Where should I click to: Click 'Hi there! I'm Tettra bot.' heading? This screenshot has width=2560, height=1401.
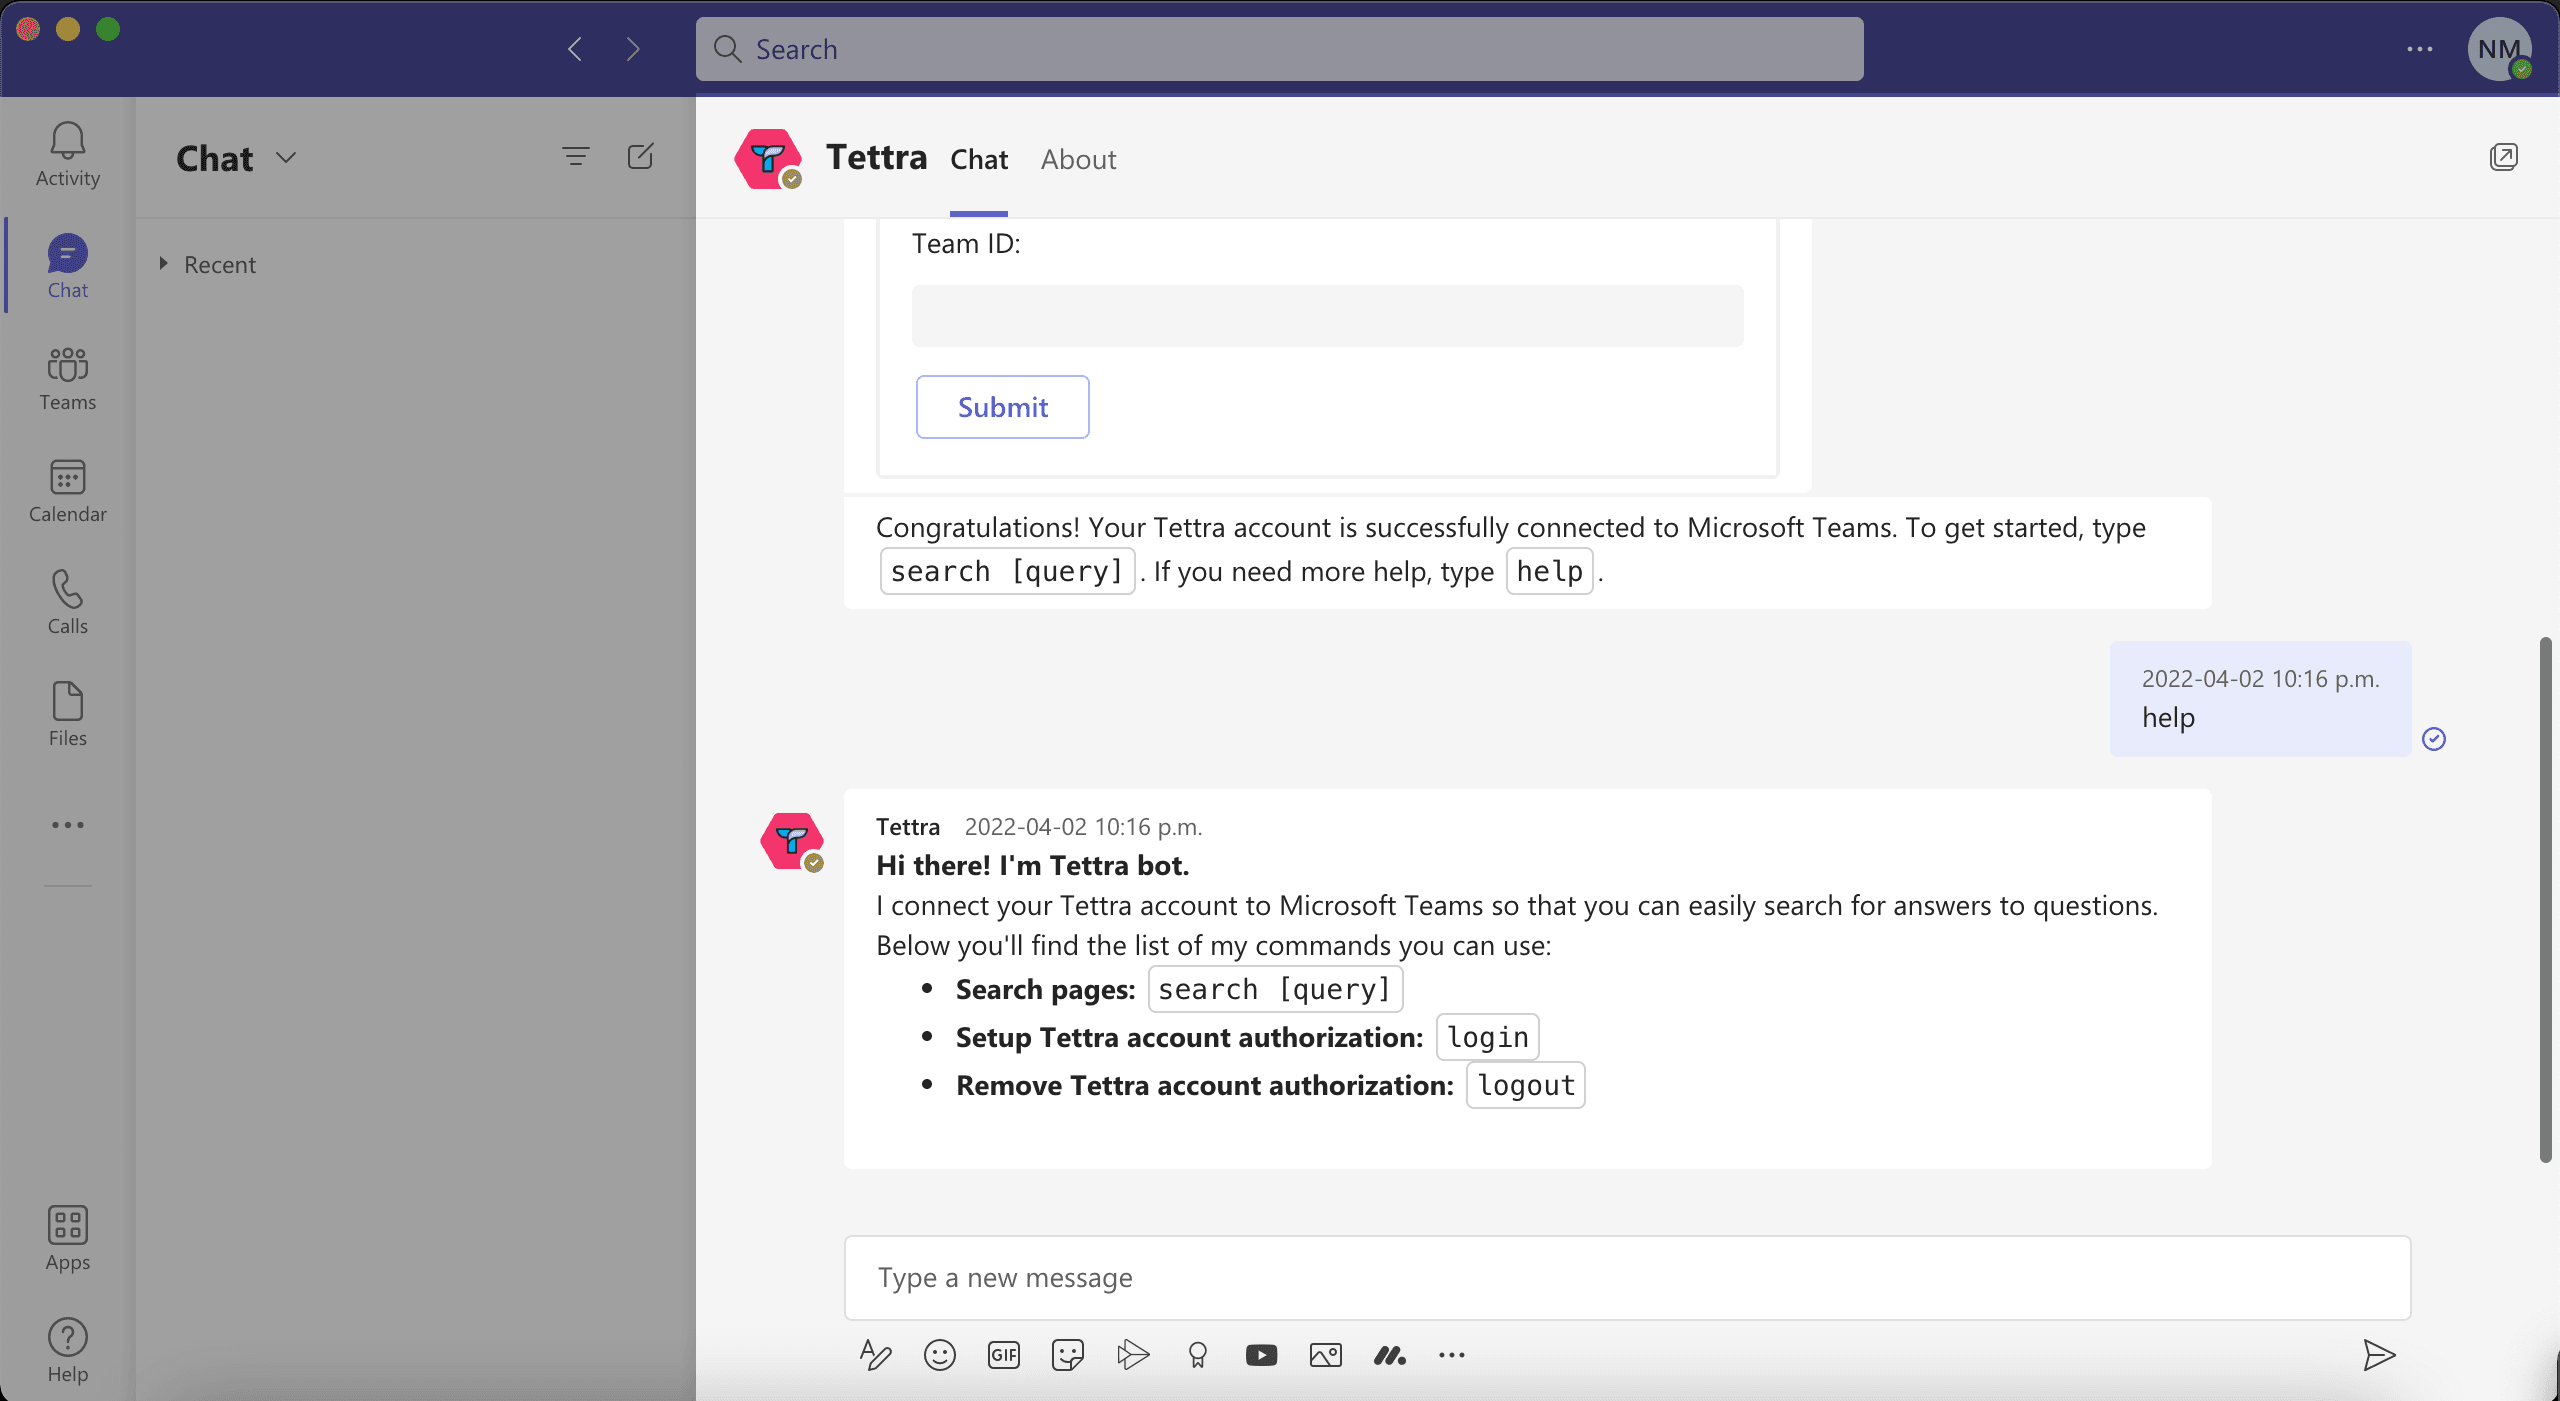pyautogui.click(x=1032, y=865)
